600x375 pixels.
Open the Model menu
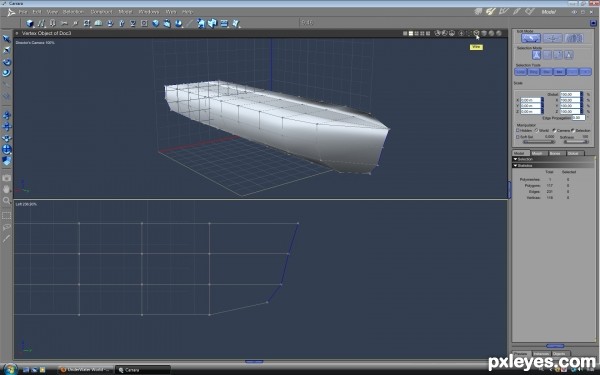(125, 12)
